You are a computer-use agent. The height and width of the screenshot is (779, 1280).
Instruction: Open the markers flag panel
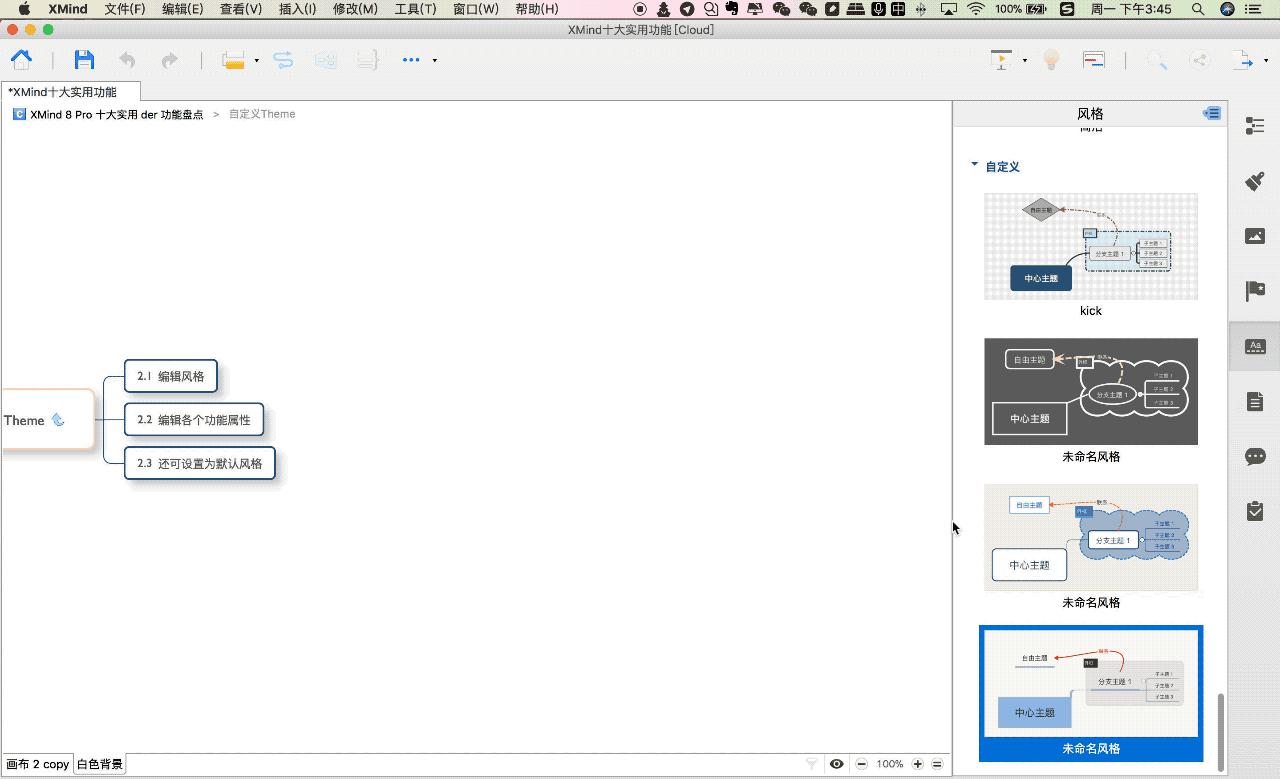pyautogui.click(x=1255, y=291)
